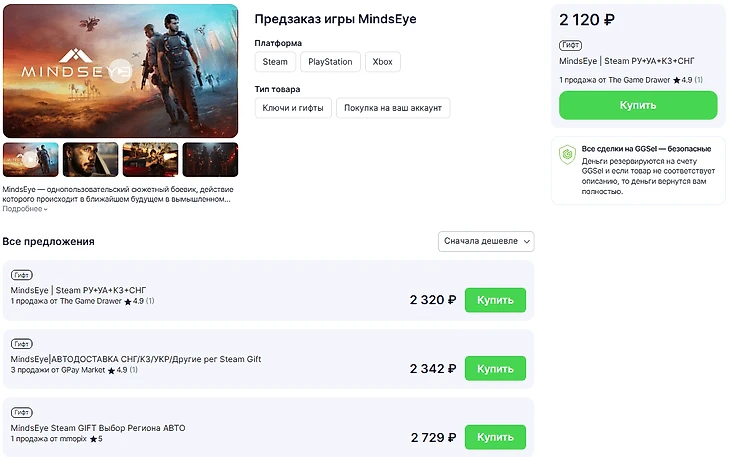Click the star icon in GPay Market offer
730x457 pixels.
111,370
